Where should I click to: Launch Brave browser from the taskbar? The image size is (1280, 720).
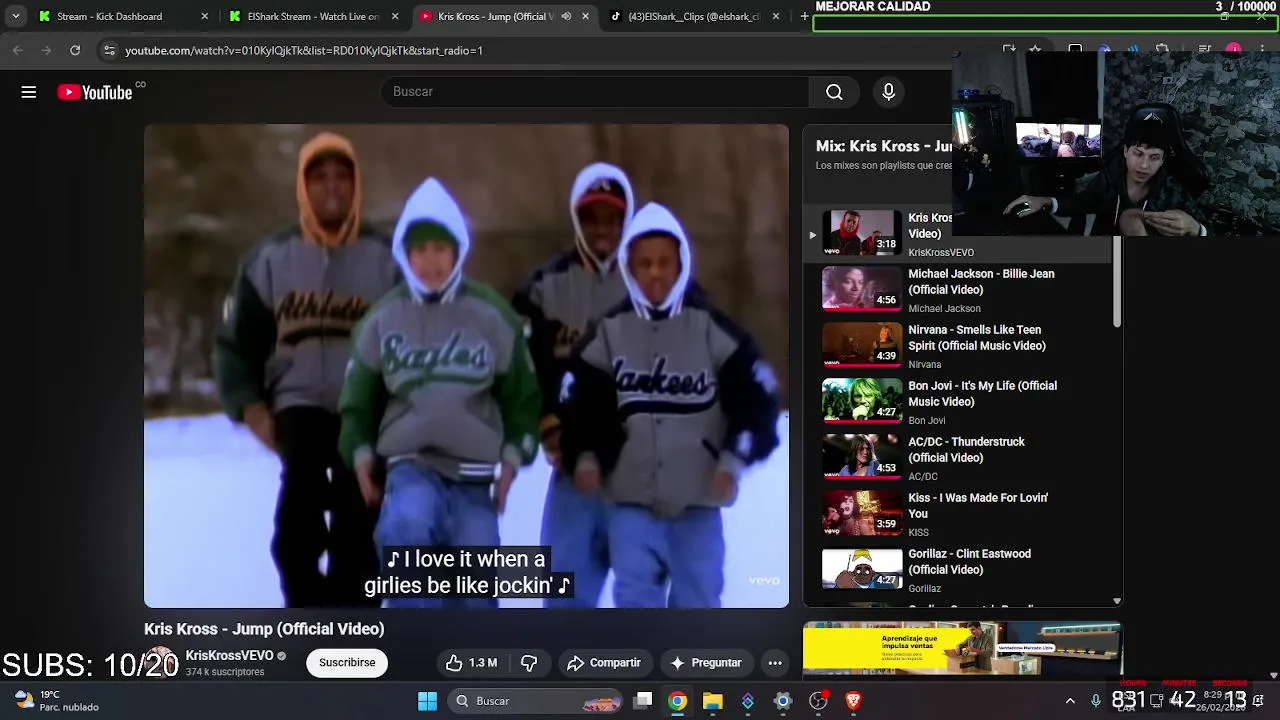coord(853,701)
